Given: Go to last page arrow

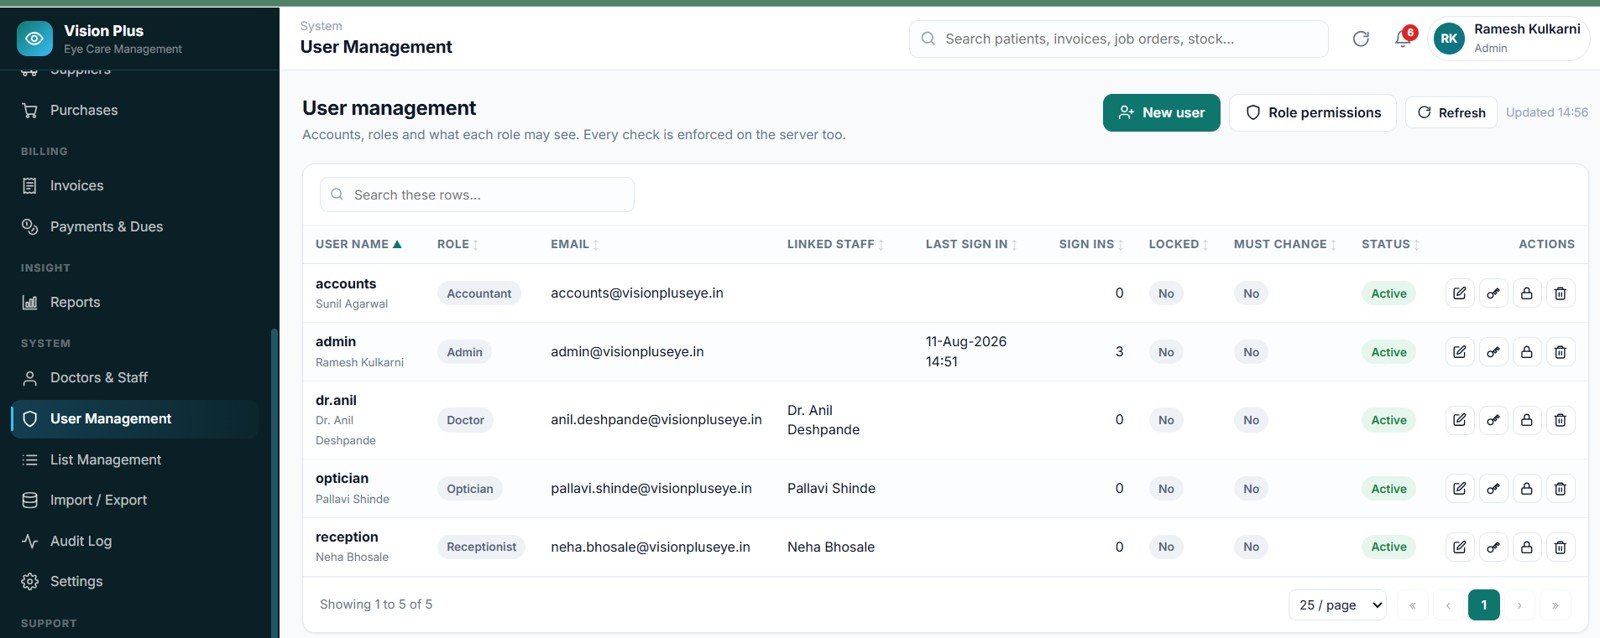Looking at the screenshot, I should [1555, 605].
